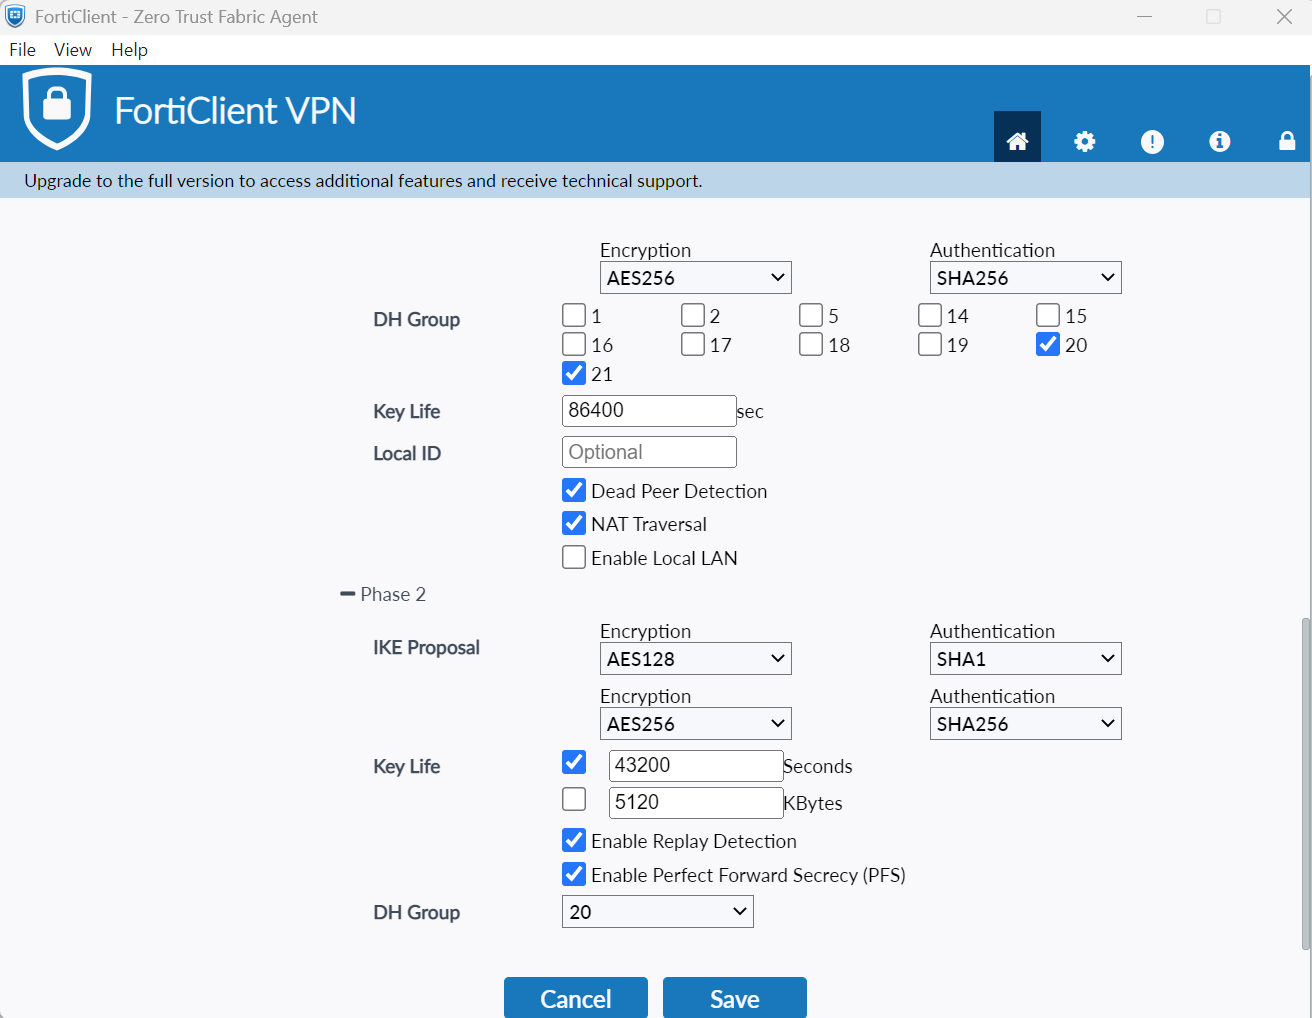Open Phase 2 DH Group dropdown
This screenshot has height=1018, width=1312.
tap(657, 912)
